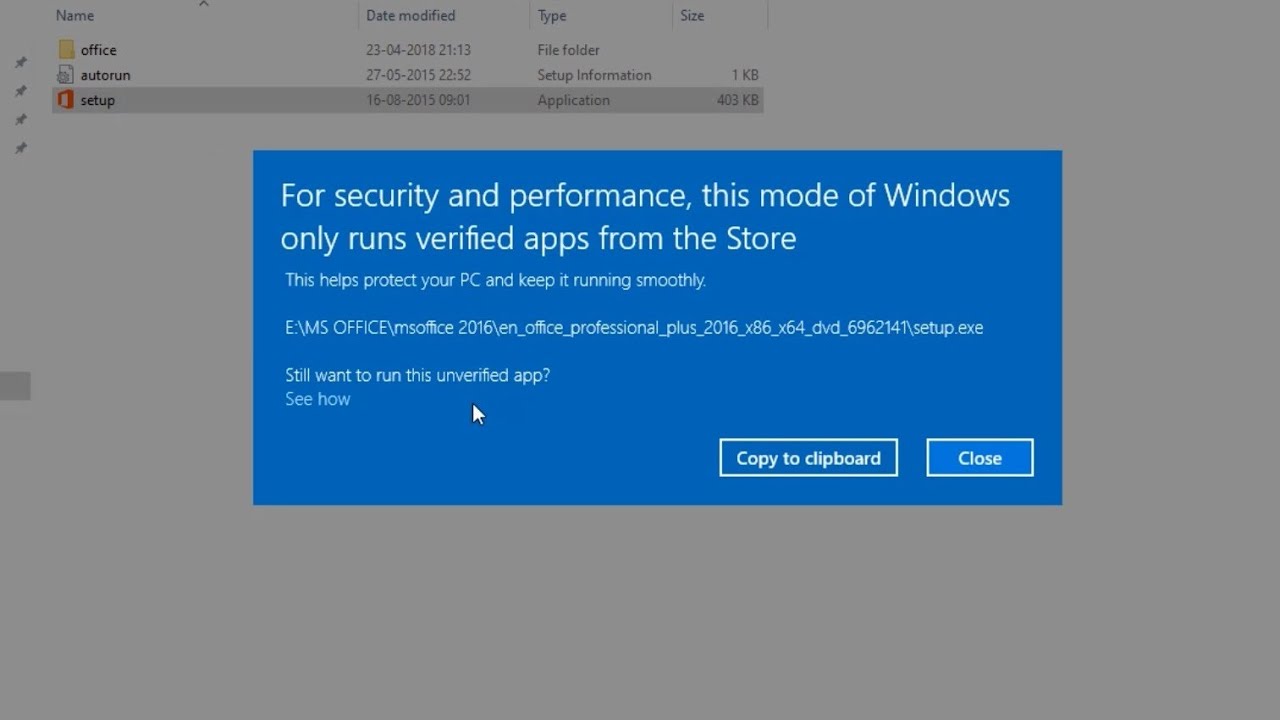Viewport: 1280px width, 720px height.
Task: Click the File folder type cell
Action: click(x=569, y=50)
